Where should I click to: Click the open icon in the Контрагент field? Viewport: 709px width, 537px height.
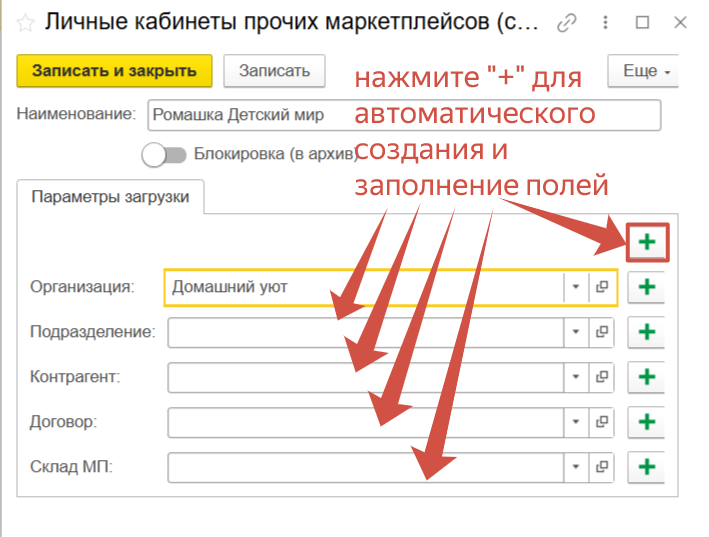click(603, 377)
